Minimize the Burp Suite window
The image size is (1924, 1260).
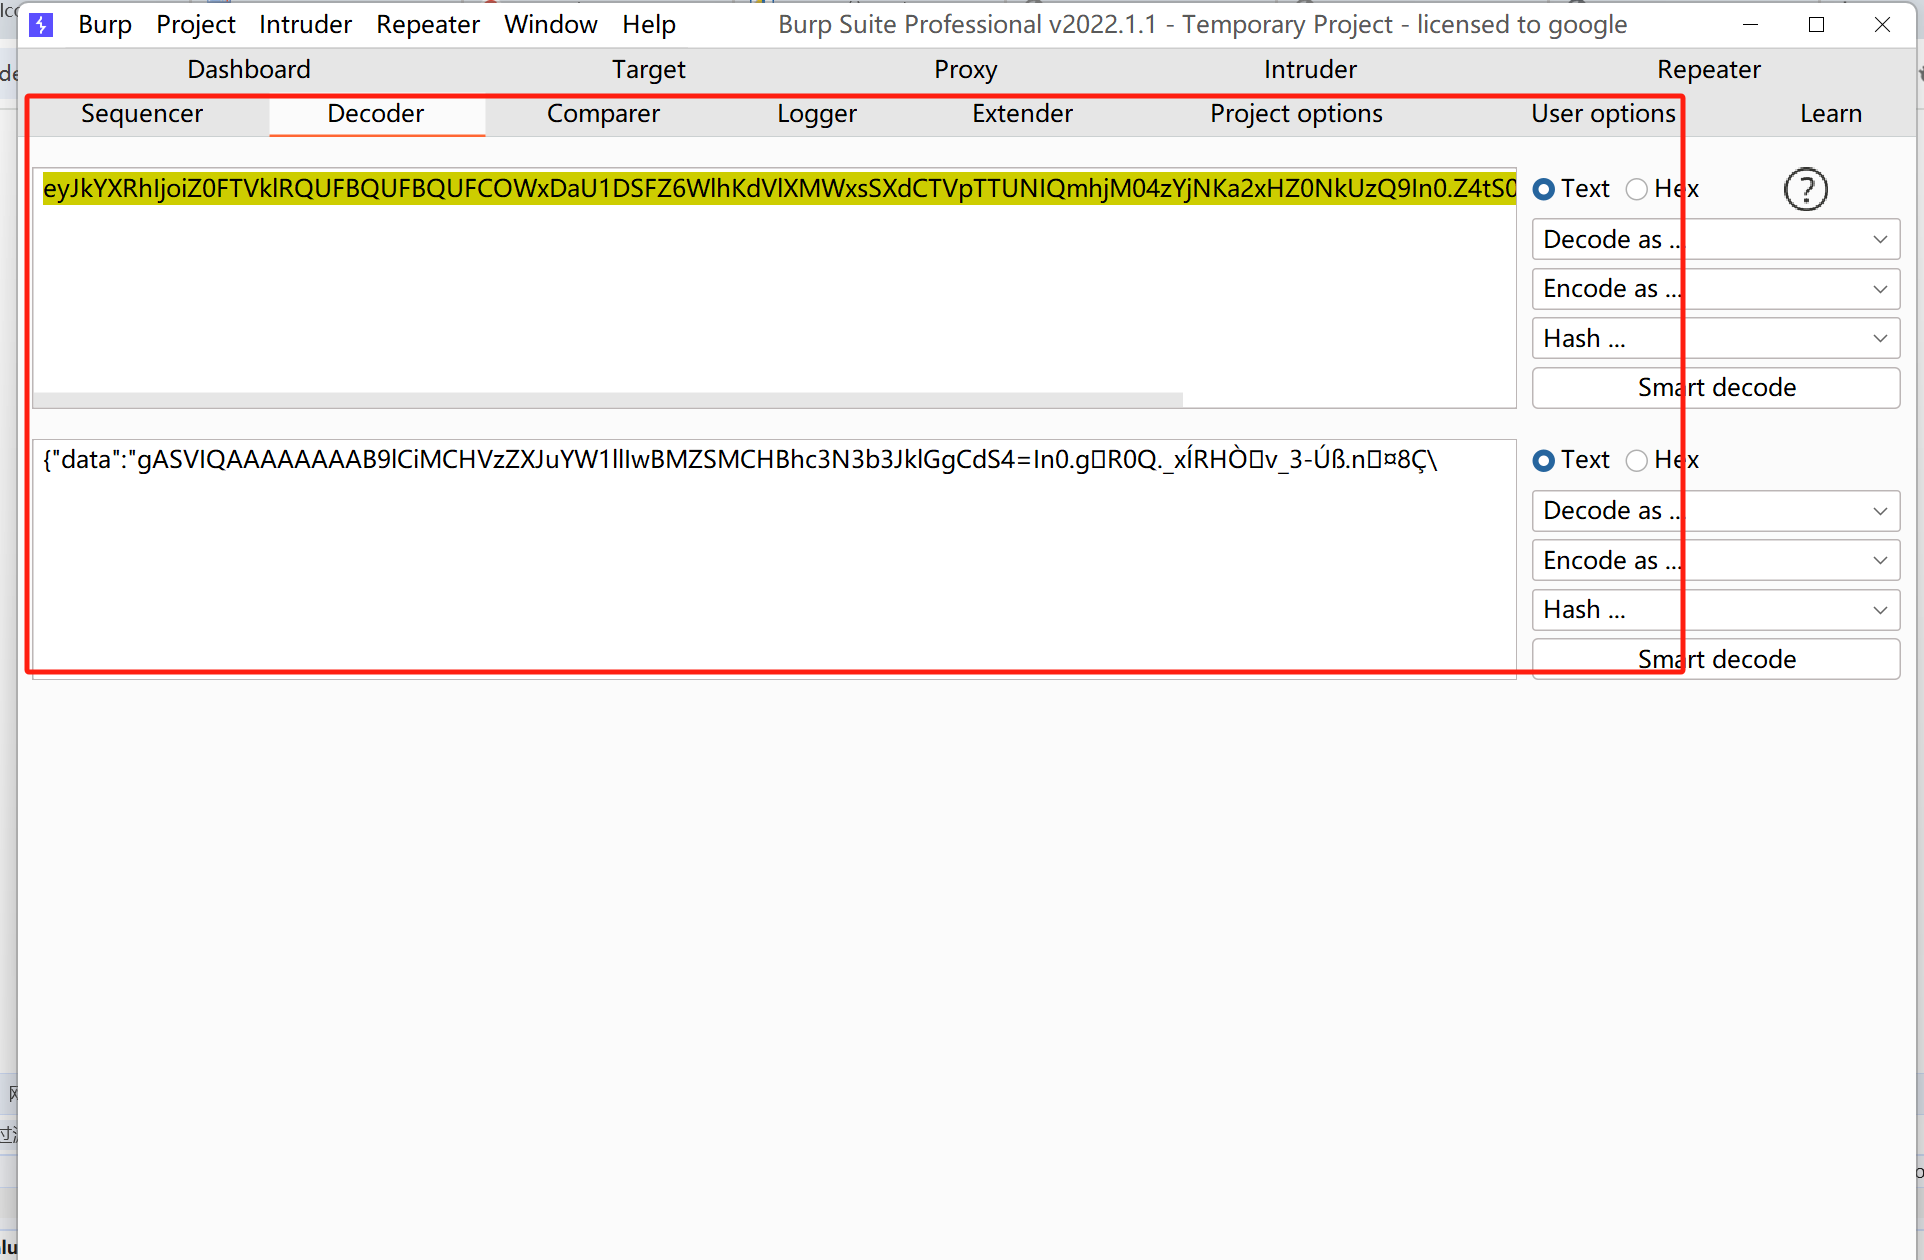pos(1750,24)
